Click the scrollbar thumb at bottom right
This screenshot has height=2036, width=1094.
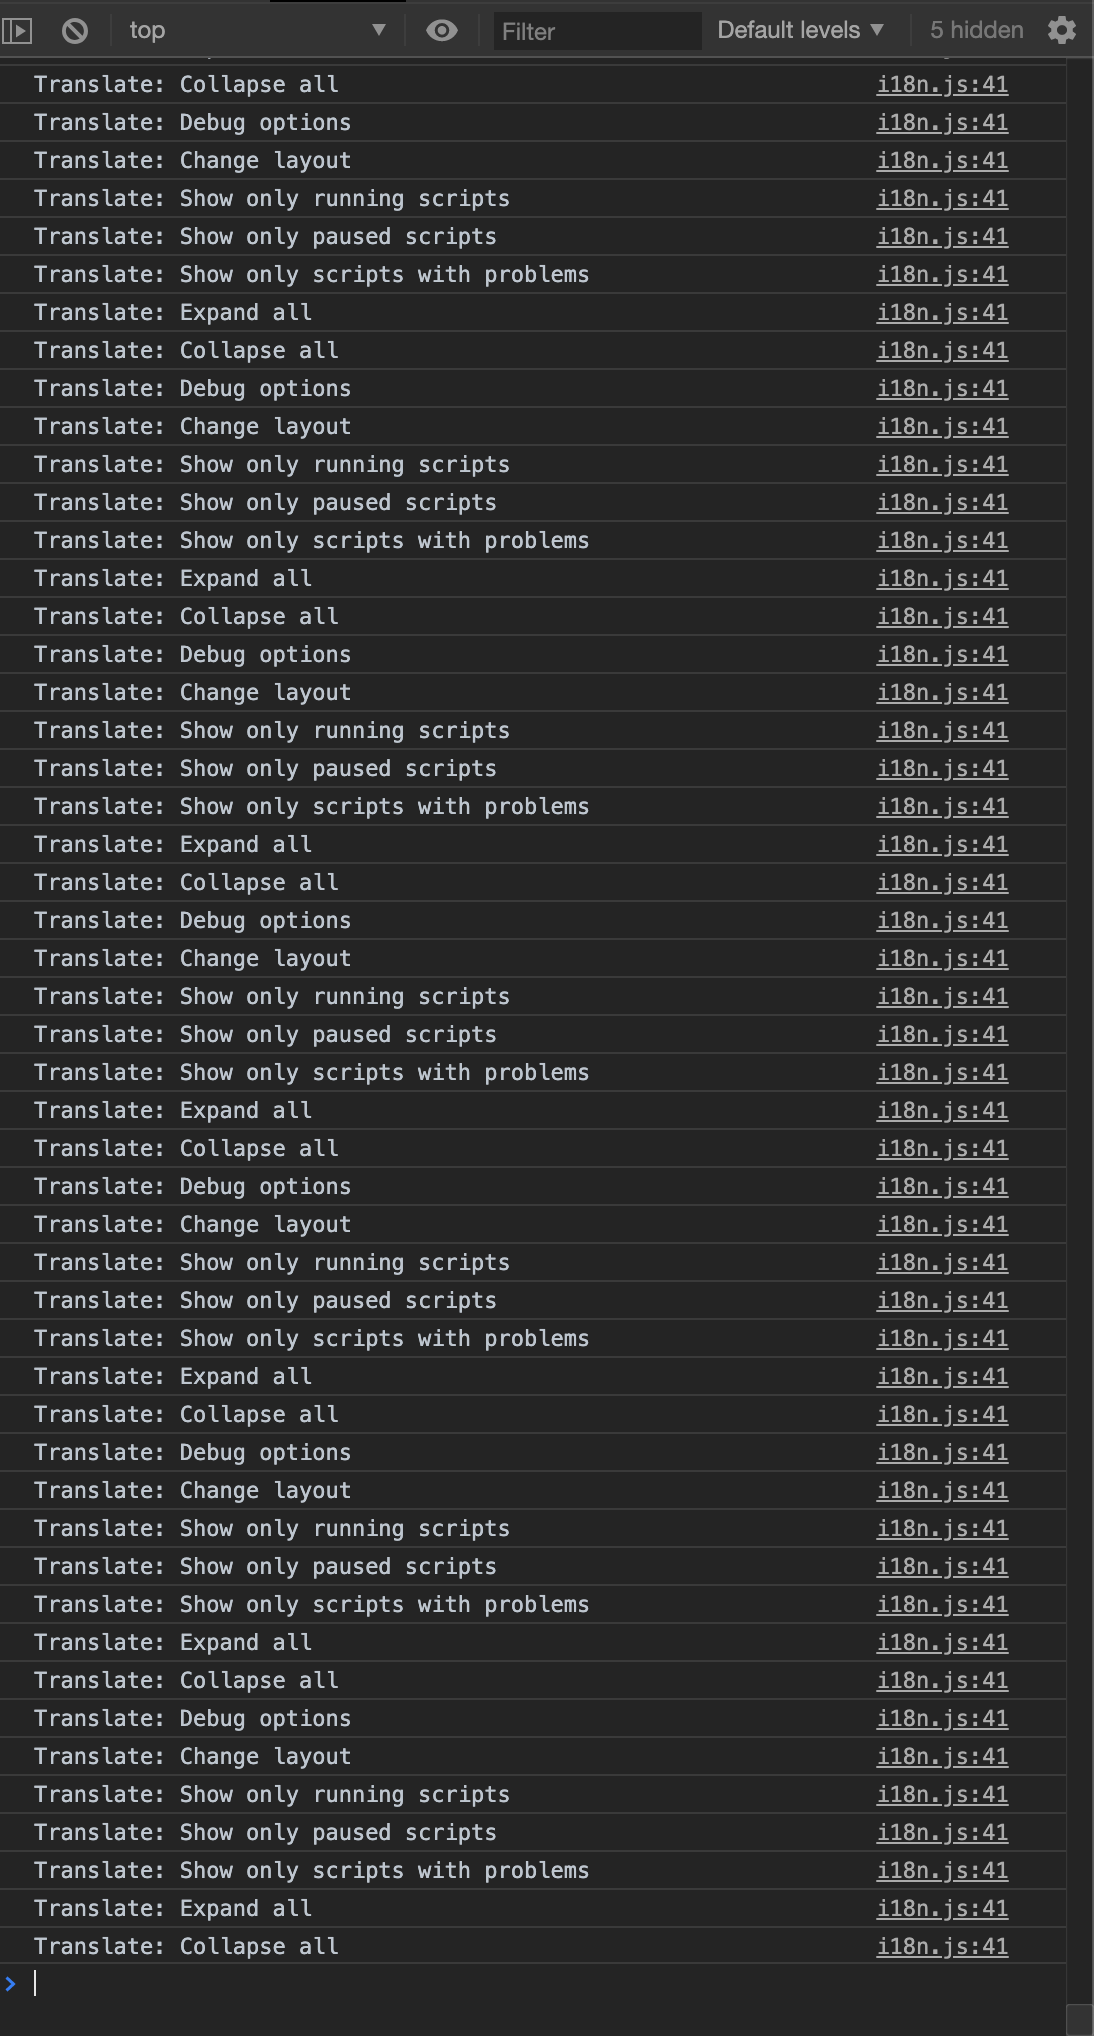[1080, 2019]
